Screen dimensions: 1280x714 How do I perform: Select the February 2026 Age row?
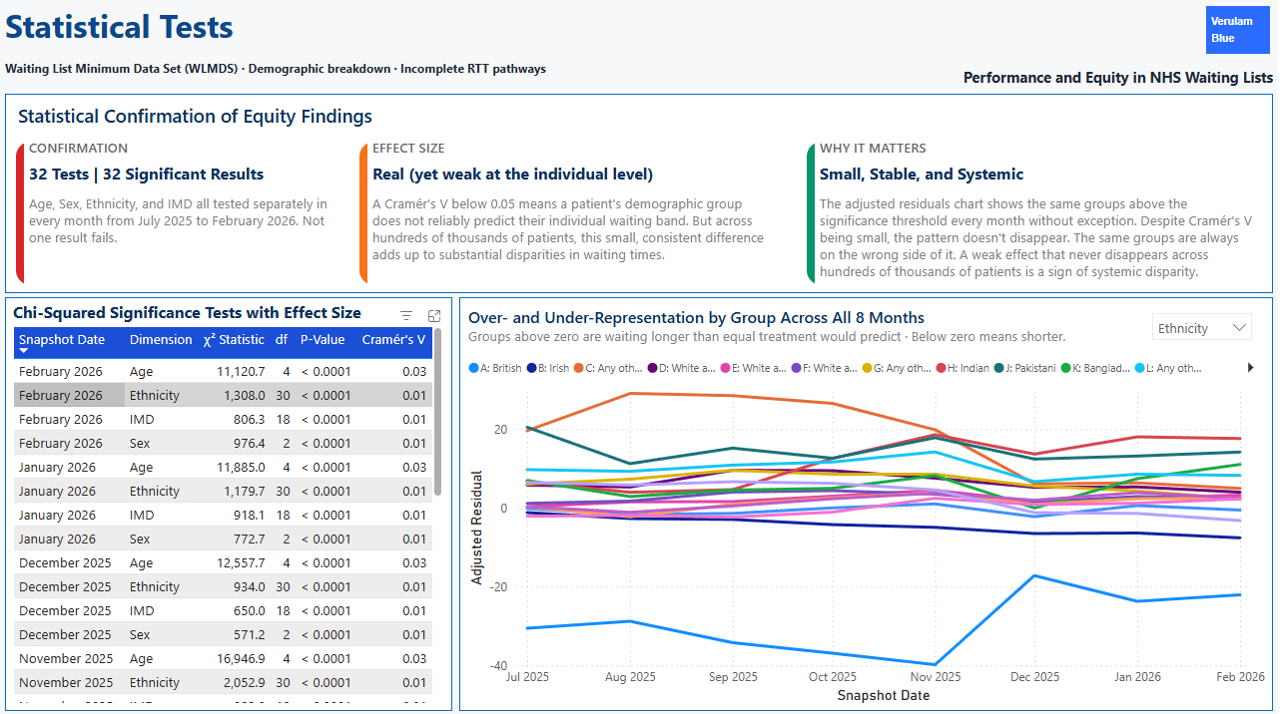click(224, 372)
